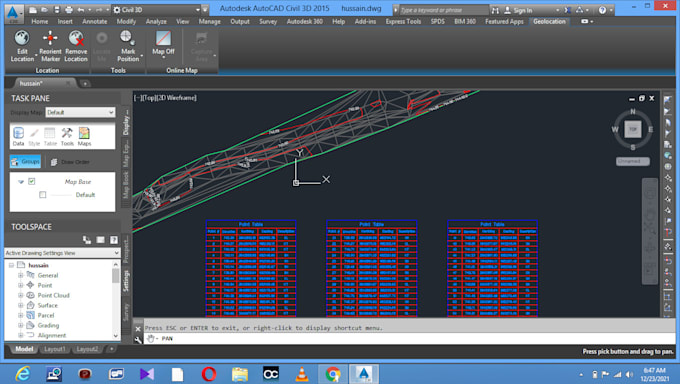The image size is (680, 384).
Task: Open File Explorer from the taskbar
Action: pyautogui.click(x=240, y=374)
